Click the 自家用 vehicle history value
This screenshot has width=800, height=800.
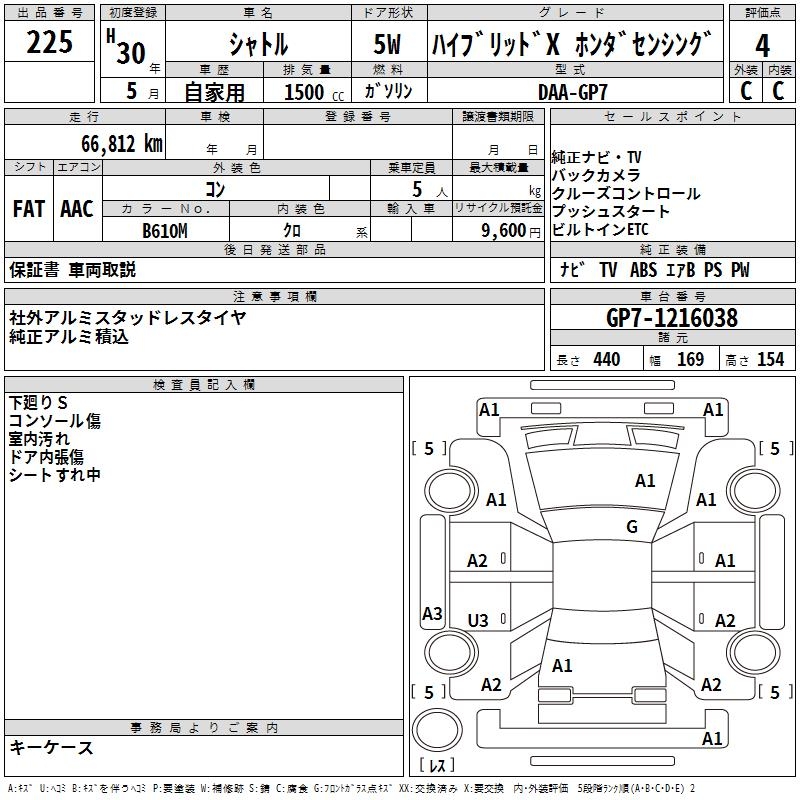click(x=214, y=92)
